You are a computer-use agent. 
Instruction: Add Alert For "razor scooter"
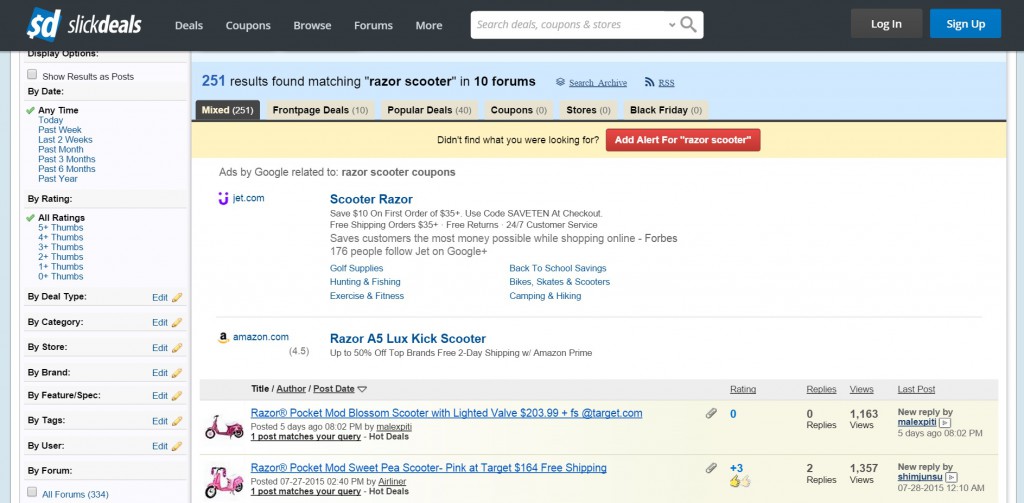pyautogui.click(x=683, y=140)
